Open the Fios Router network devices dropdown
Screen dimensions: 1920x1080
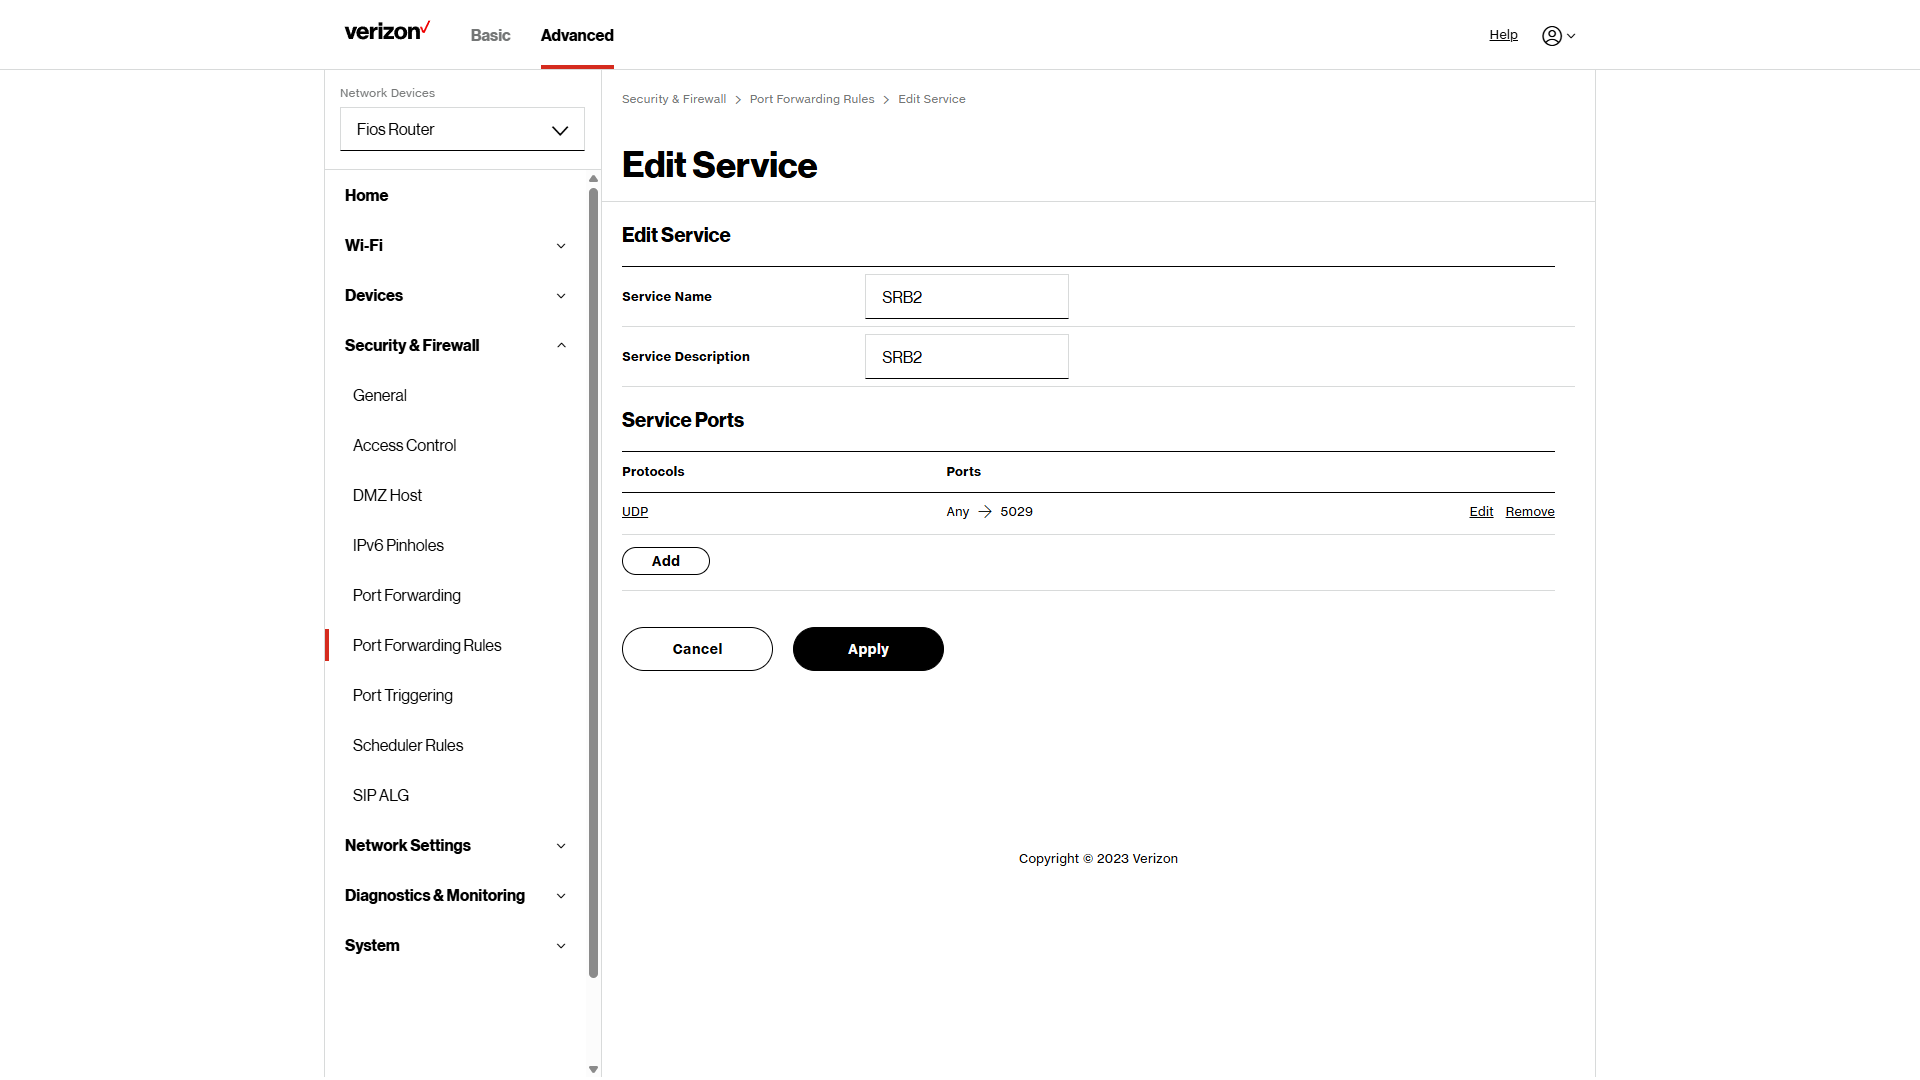[462, 130]
